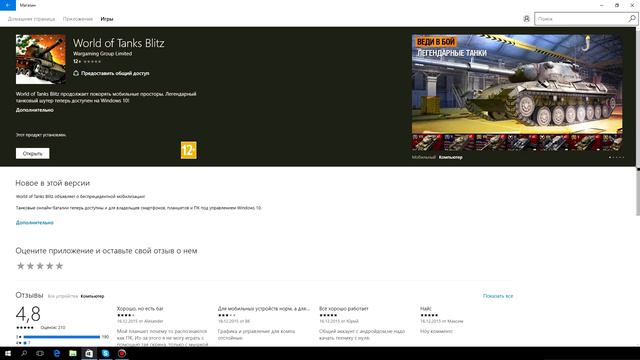Open the Wargaming Group Limited publisher link

[102, 53]
